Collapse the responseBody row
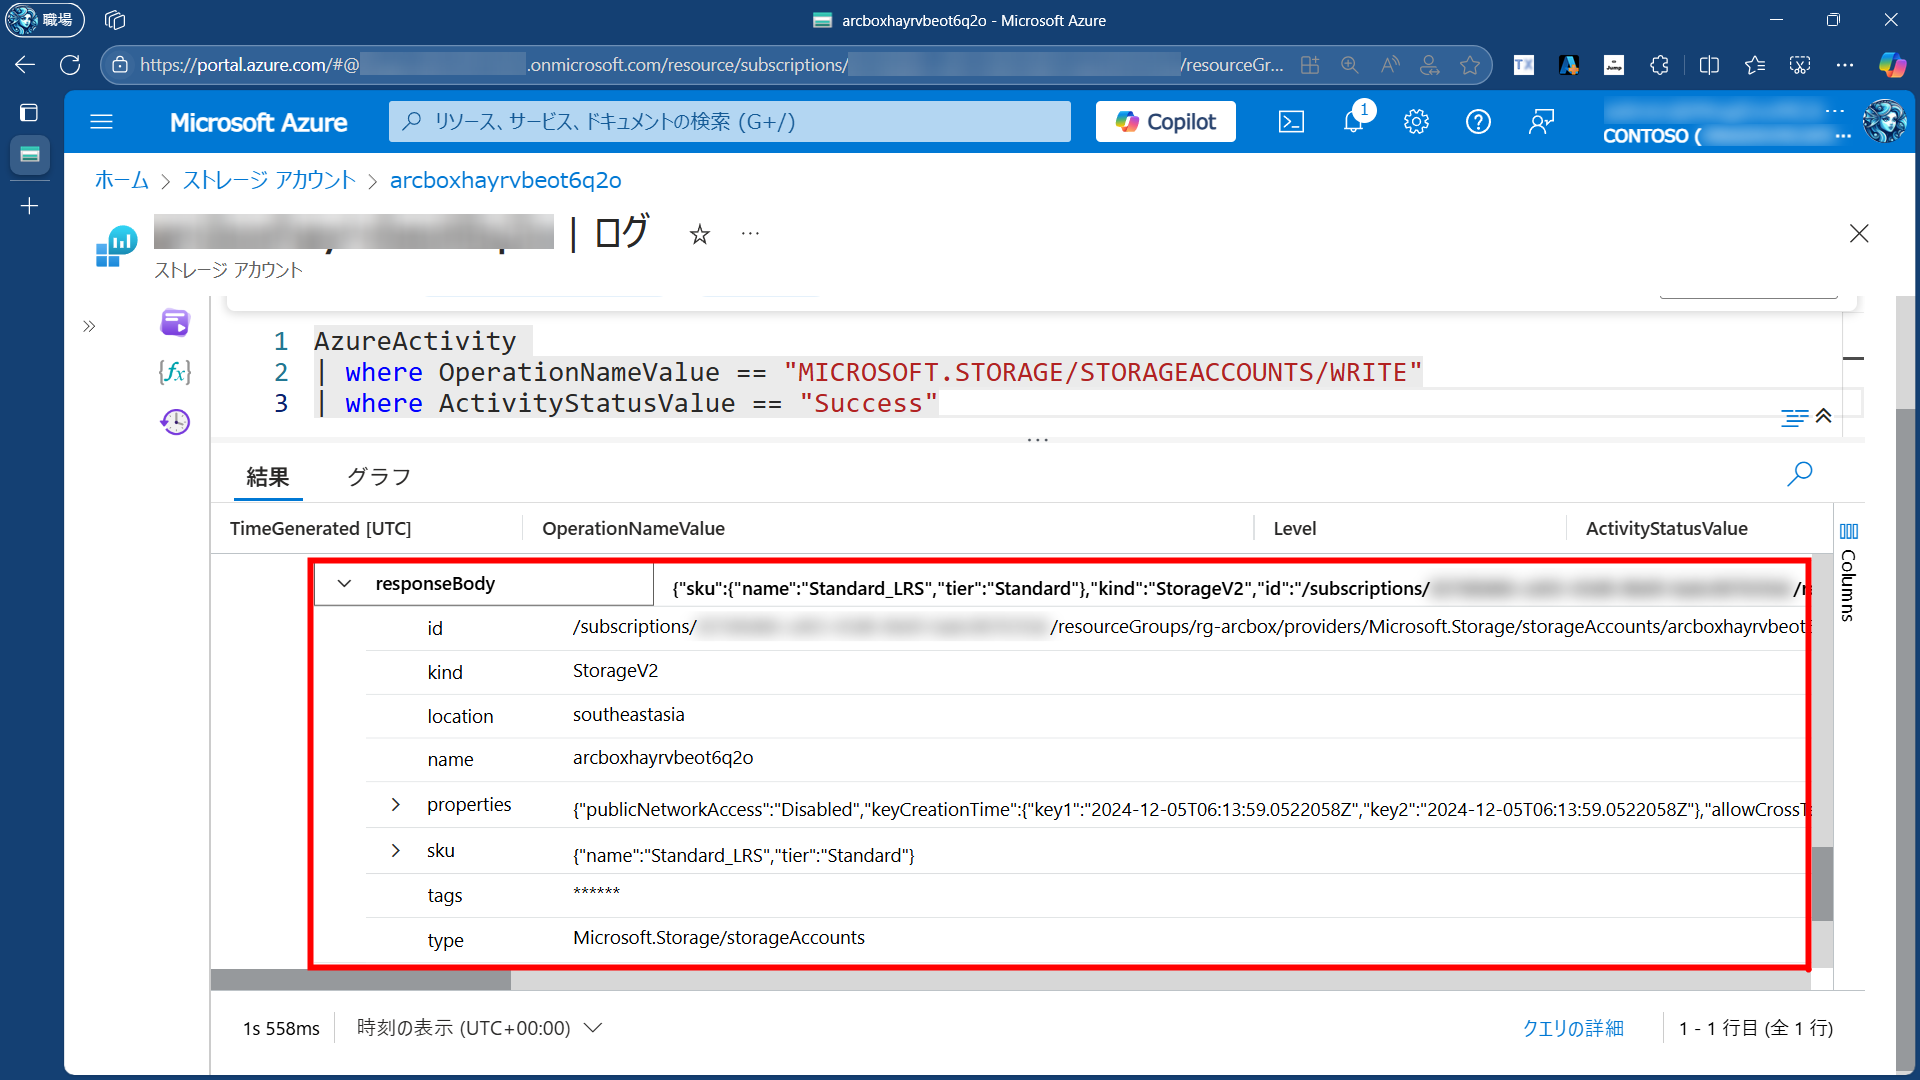 (344, 584)
